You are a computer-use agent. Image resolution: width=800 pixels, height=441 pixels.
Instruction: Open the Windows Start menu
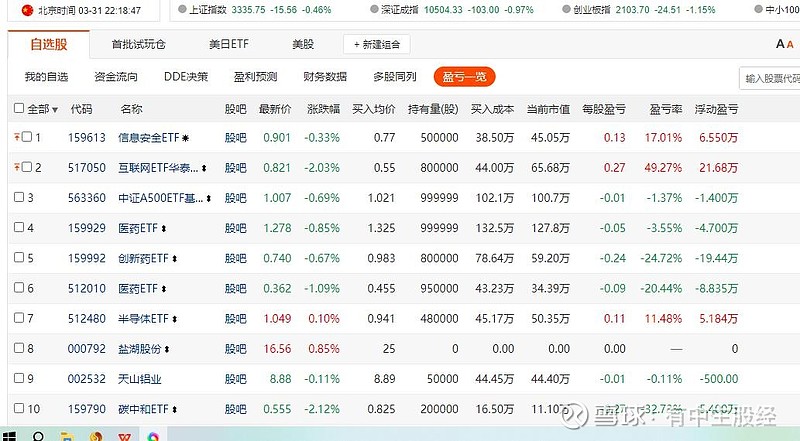pyautogui.click(x=9, y=436)
